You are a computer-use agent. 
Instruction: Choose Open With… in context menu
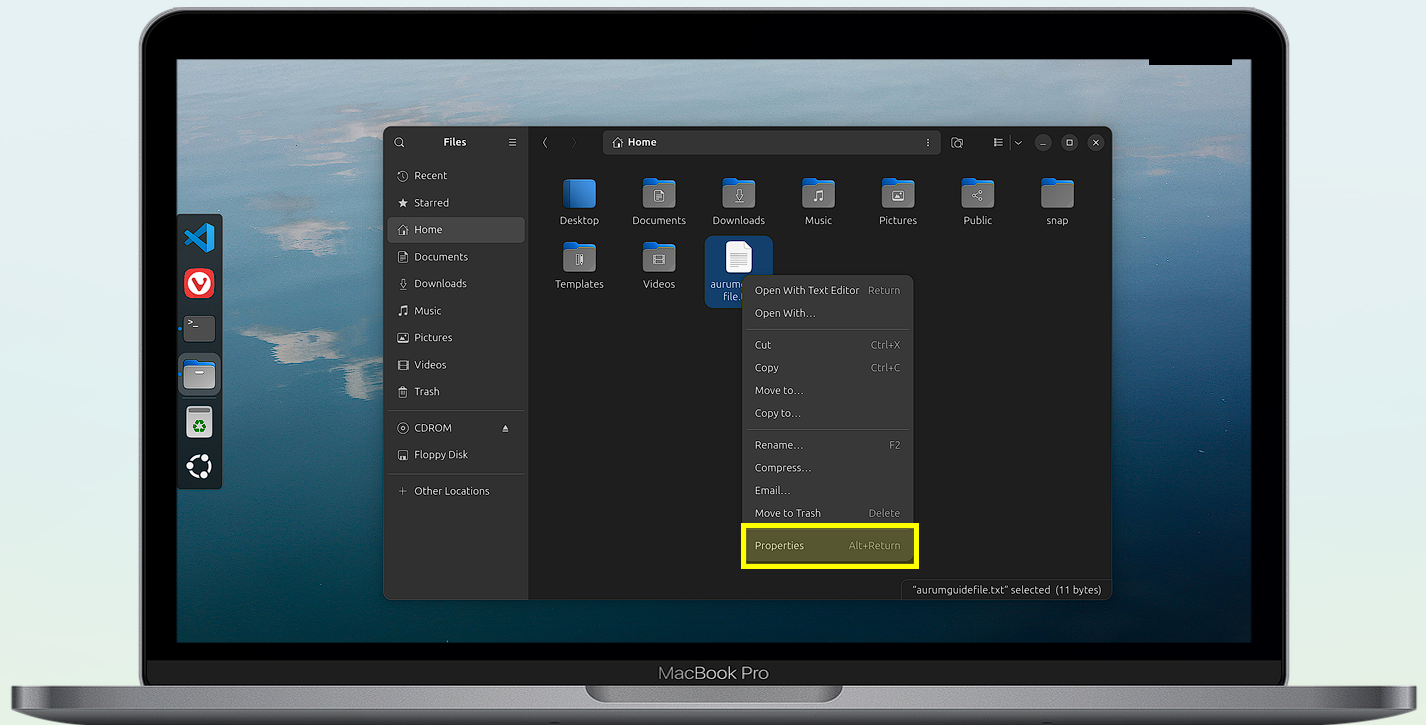pos(827,313)
